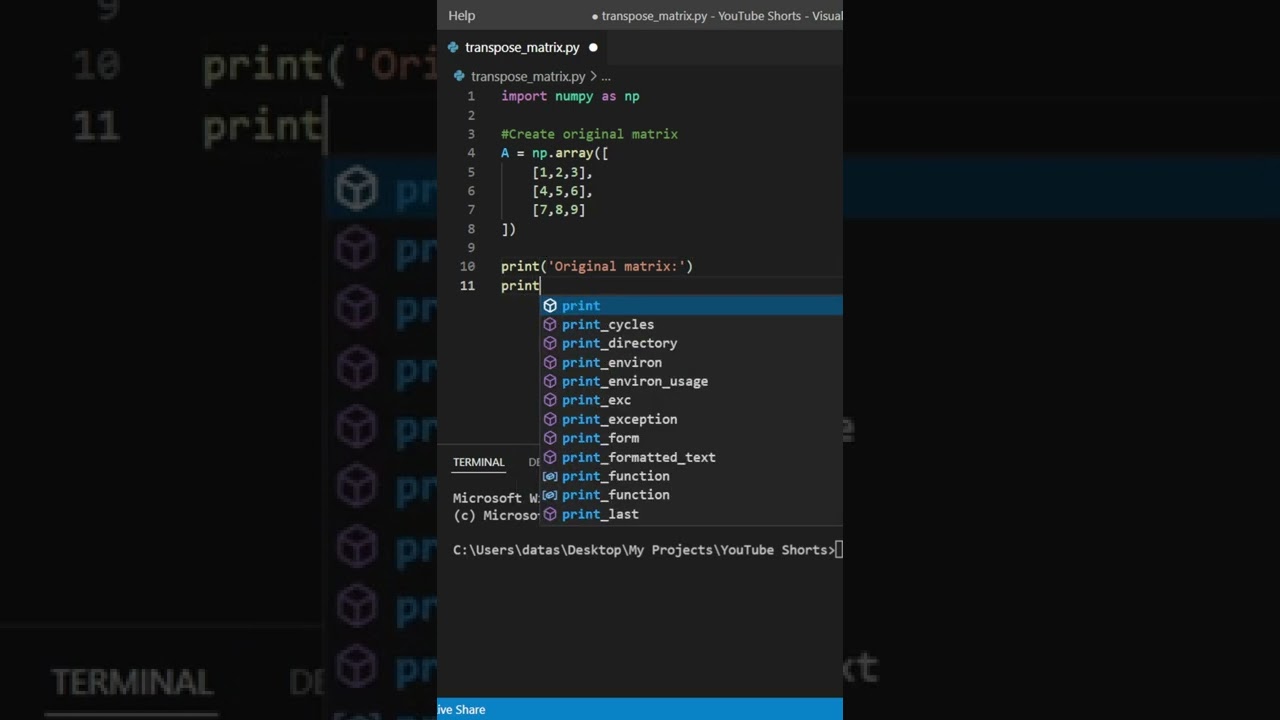Click the unsaved dot on transpose_matrix.py tab
1280x720 pixels.
click(593, 47)
